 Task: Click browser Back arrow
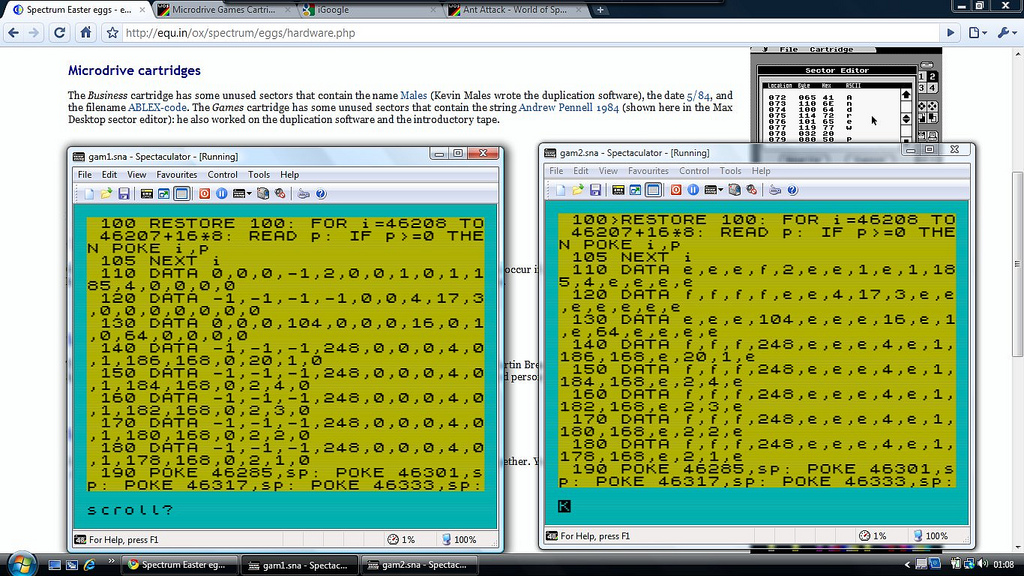(14, 33)
